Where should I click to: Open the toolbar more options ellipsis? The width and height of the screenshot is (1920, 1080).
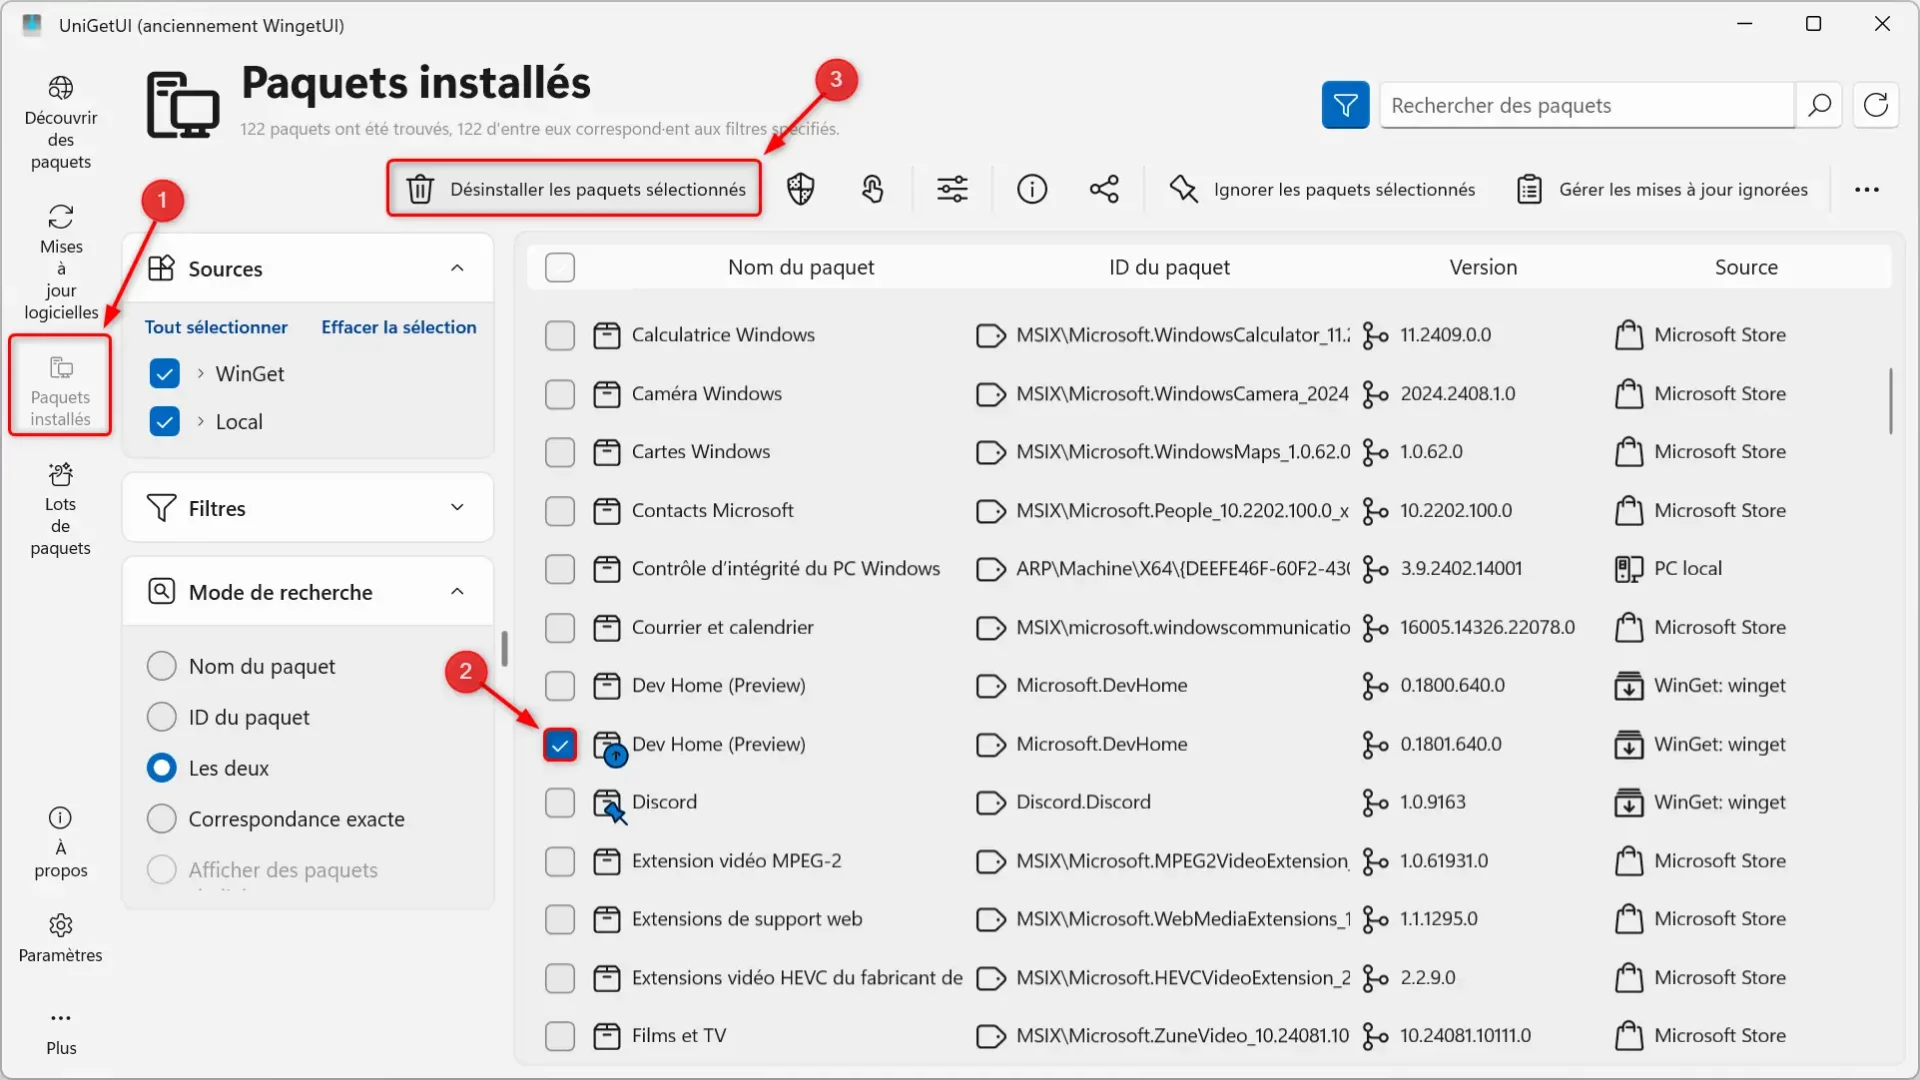[1866, 189]
